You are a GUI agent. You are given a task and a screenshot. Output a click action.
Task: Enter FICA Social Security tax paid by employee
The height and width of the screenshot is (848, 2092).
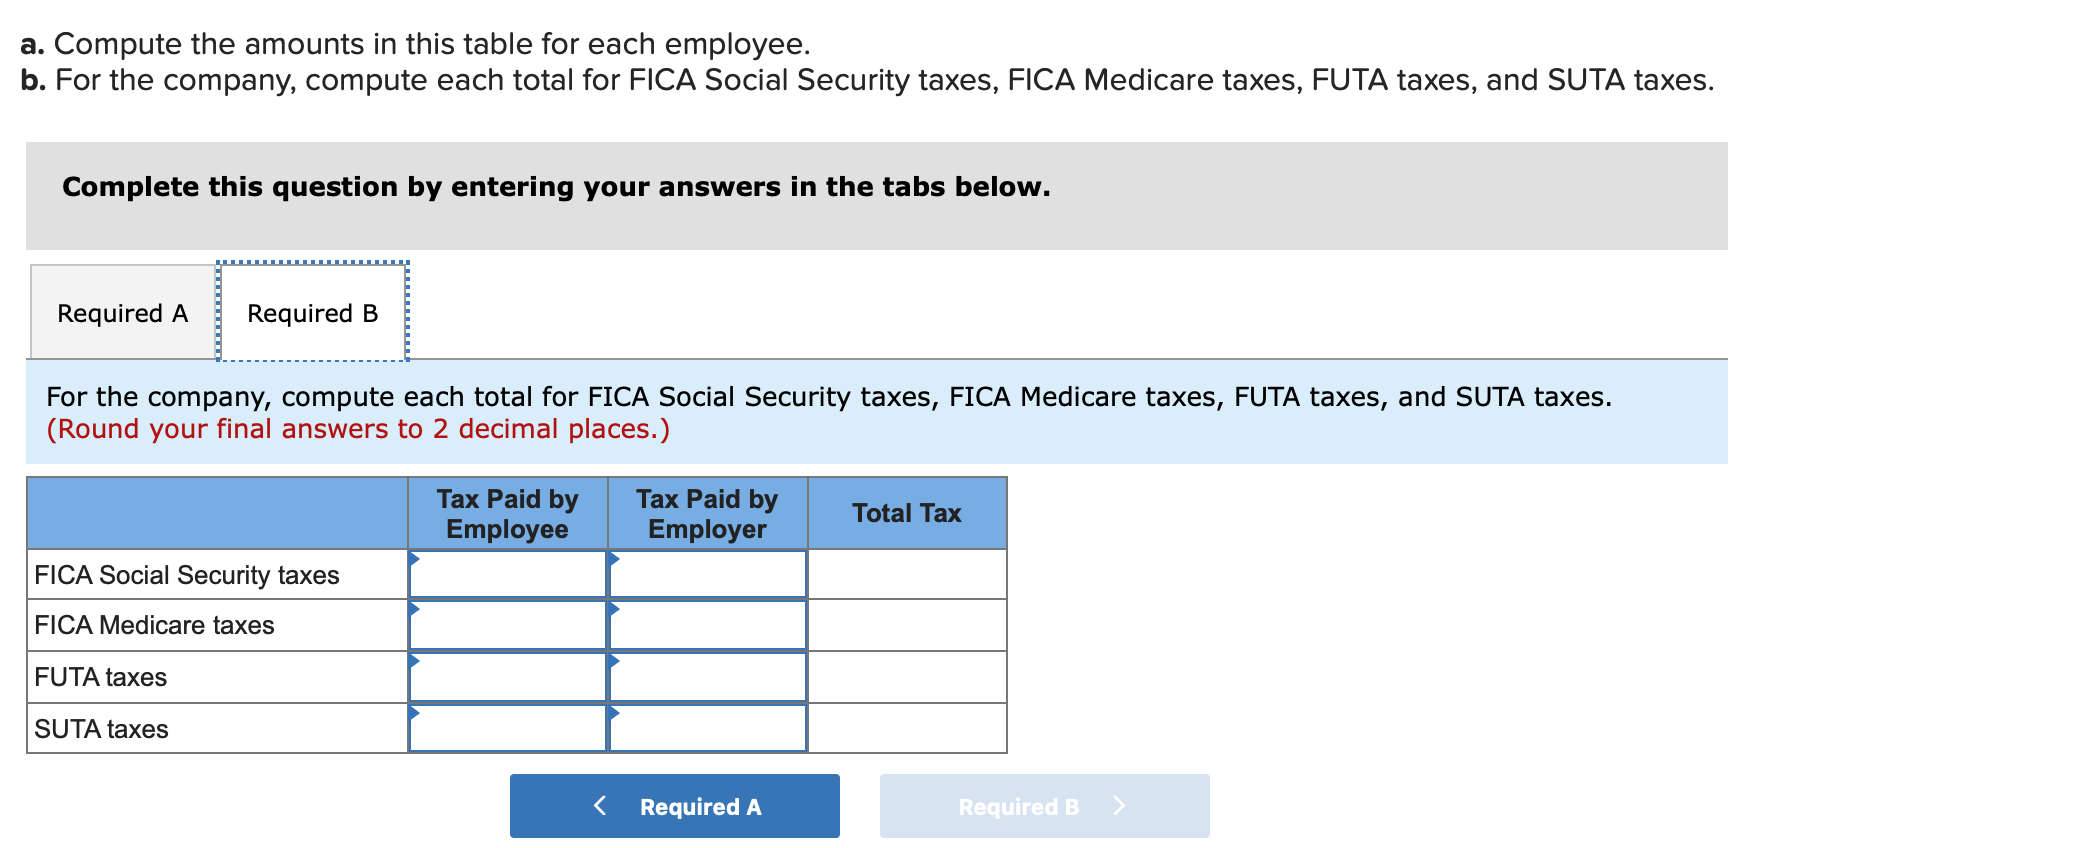508,575
